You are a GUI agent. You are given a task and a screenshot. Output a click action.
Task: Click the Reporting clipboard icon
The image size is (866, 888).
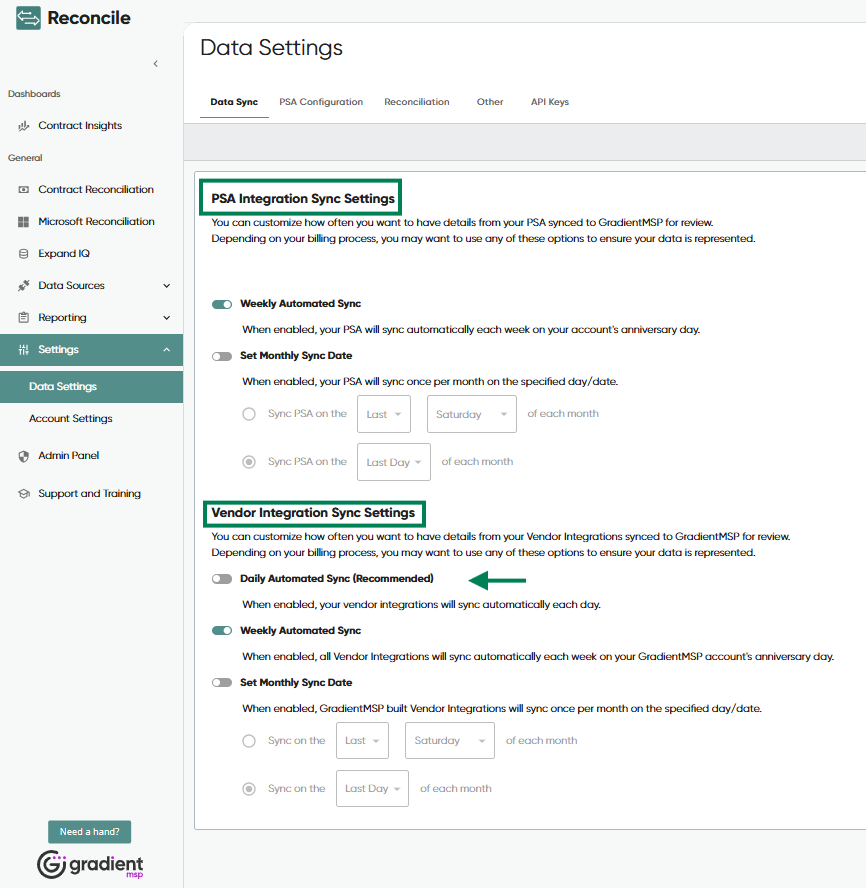coord(23,318)
